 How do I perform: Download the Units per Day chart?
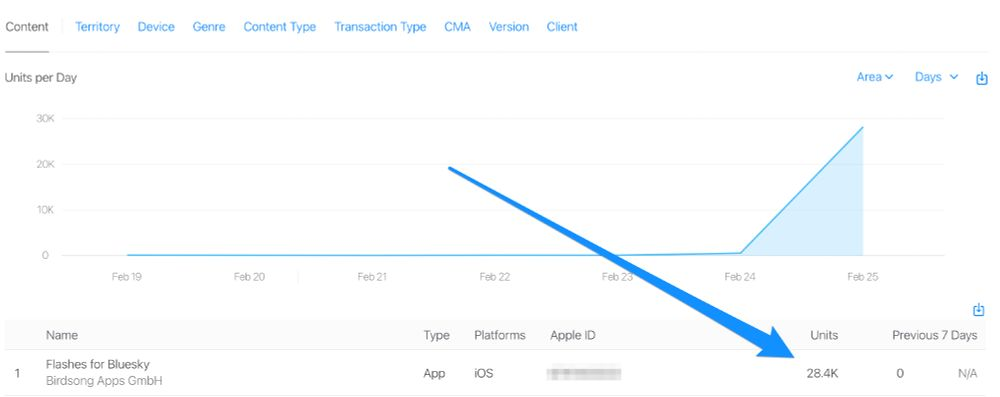pos(982,79)
